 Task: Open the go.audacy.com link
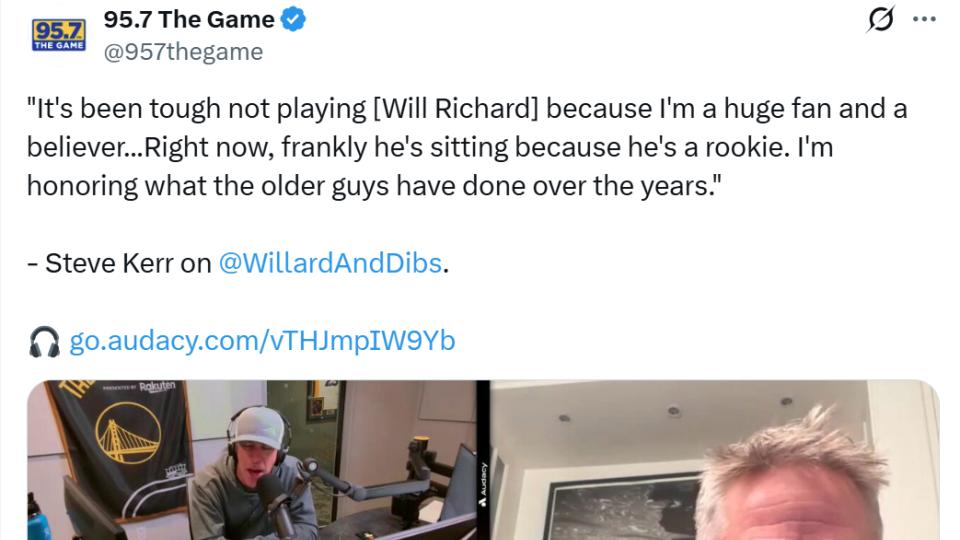[262, 341]
